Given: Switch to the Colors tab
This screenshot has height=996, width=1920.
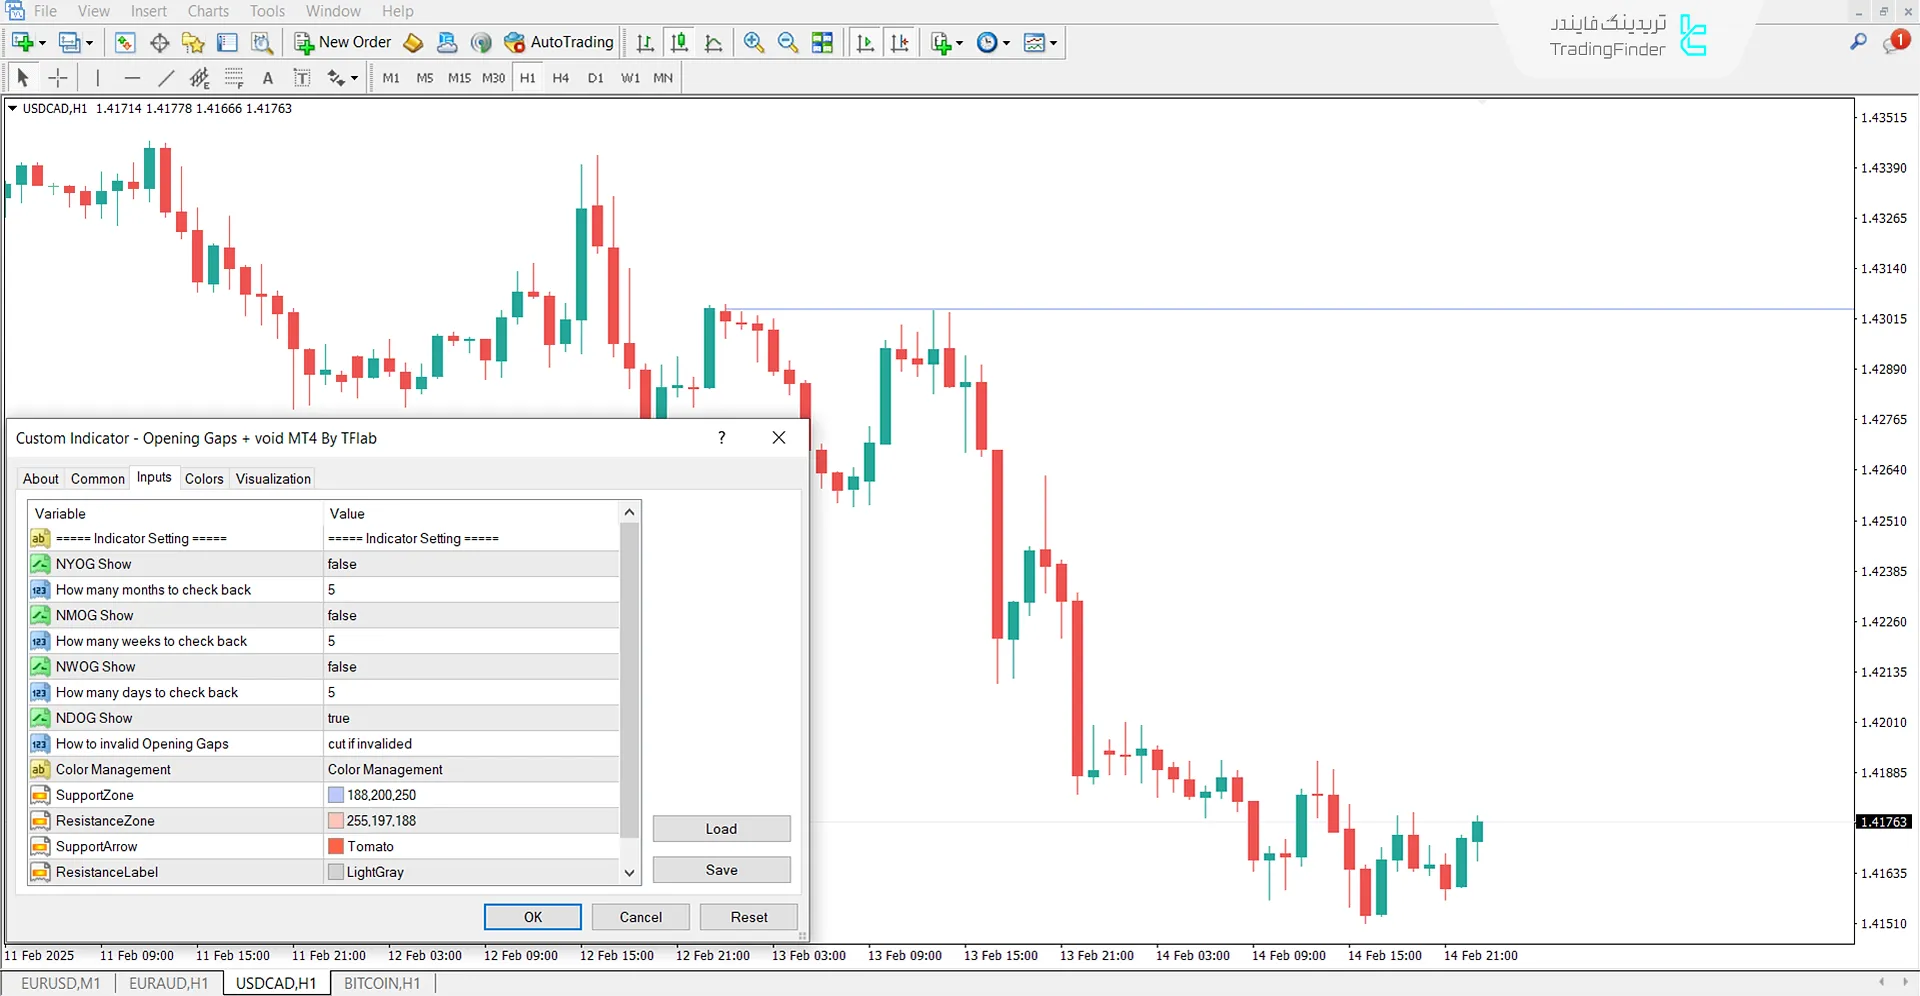Looking at the screenshot, I should 204,478.
